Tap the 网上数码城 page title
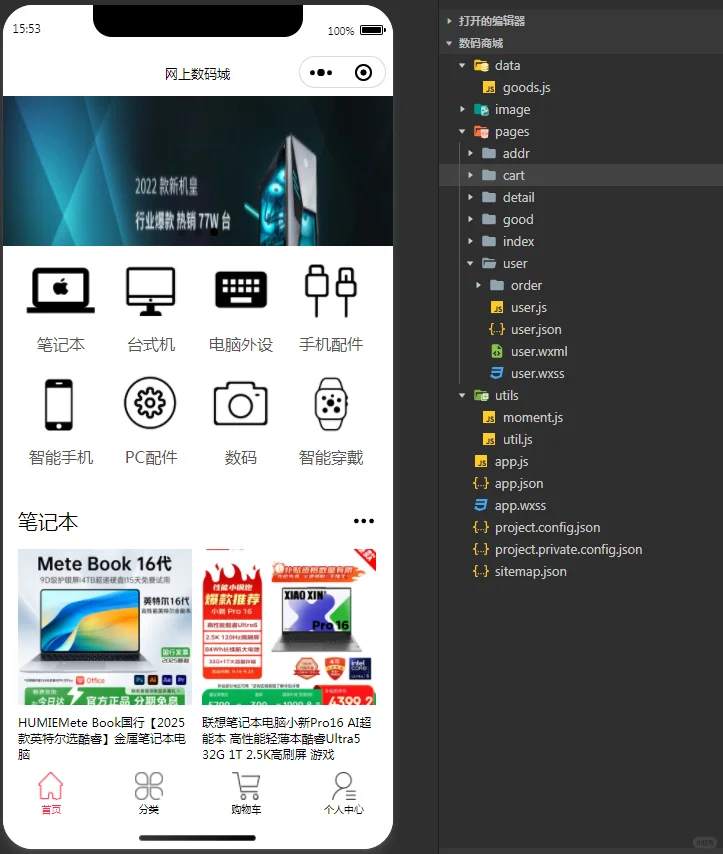 (x=198, y=74)
